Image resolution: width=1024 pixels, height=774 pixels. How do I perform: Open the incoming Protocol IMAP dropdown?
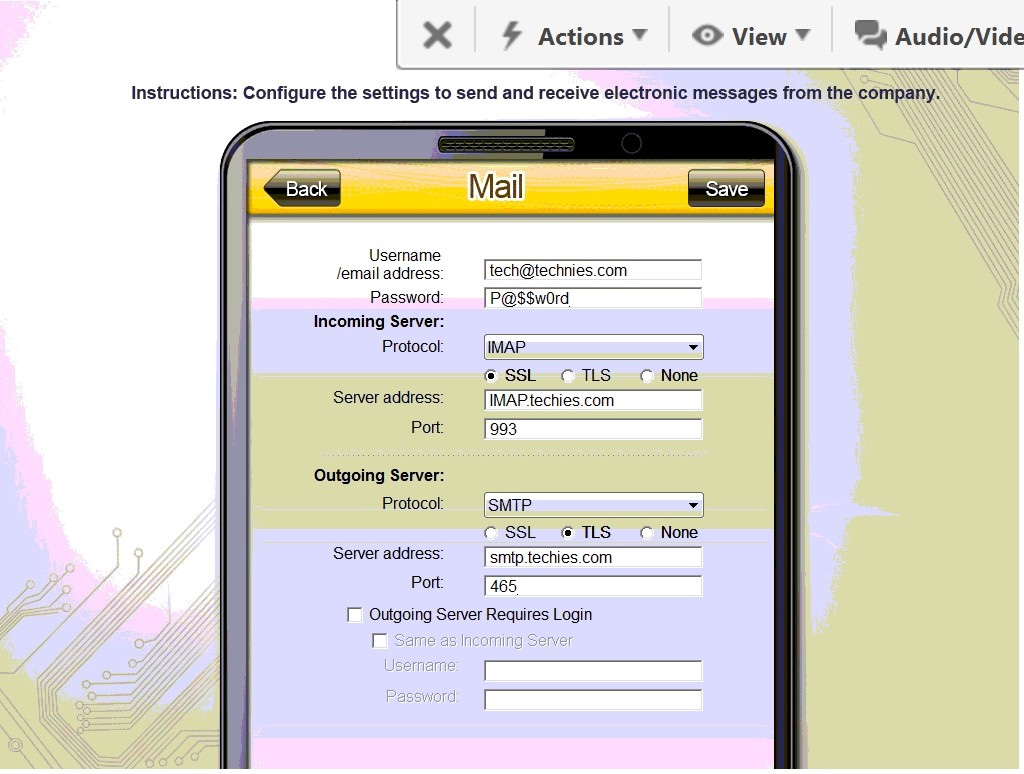click(x=594, y=347)
